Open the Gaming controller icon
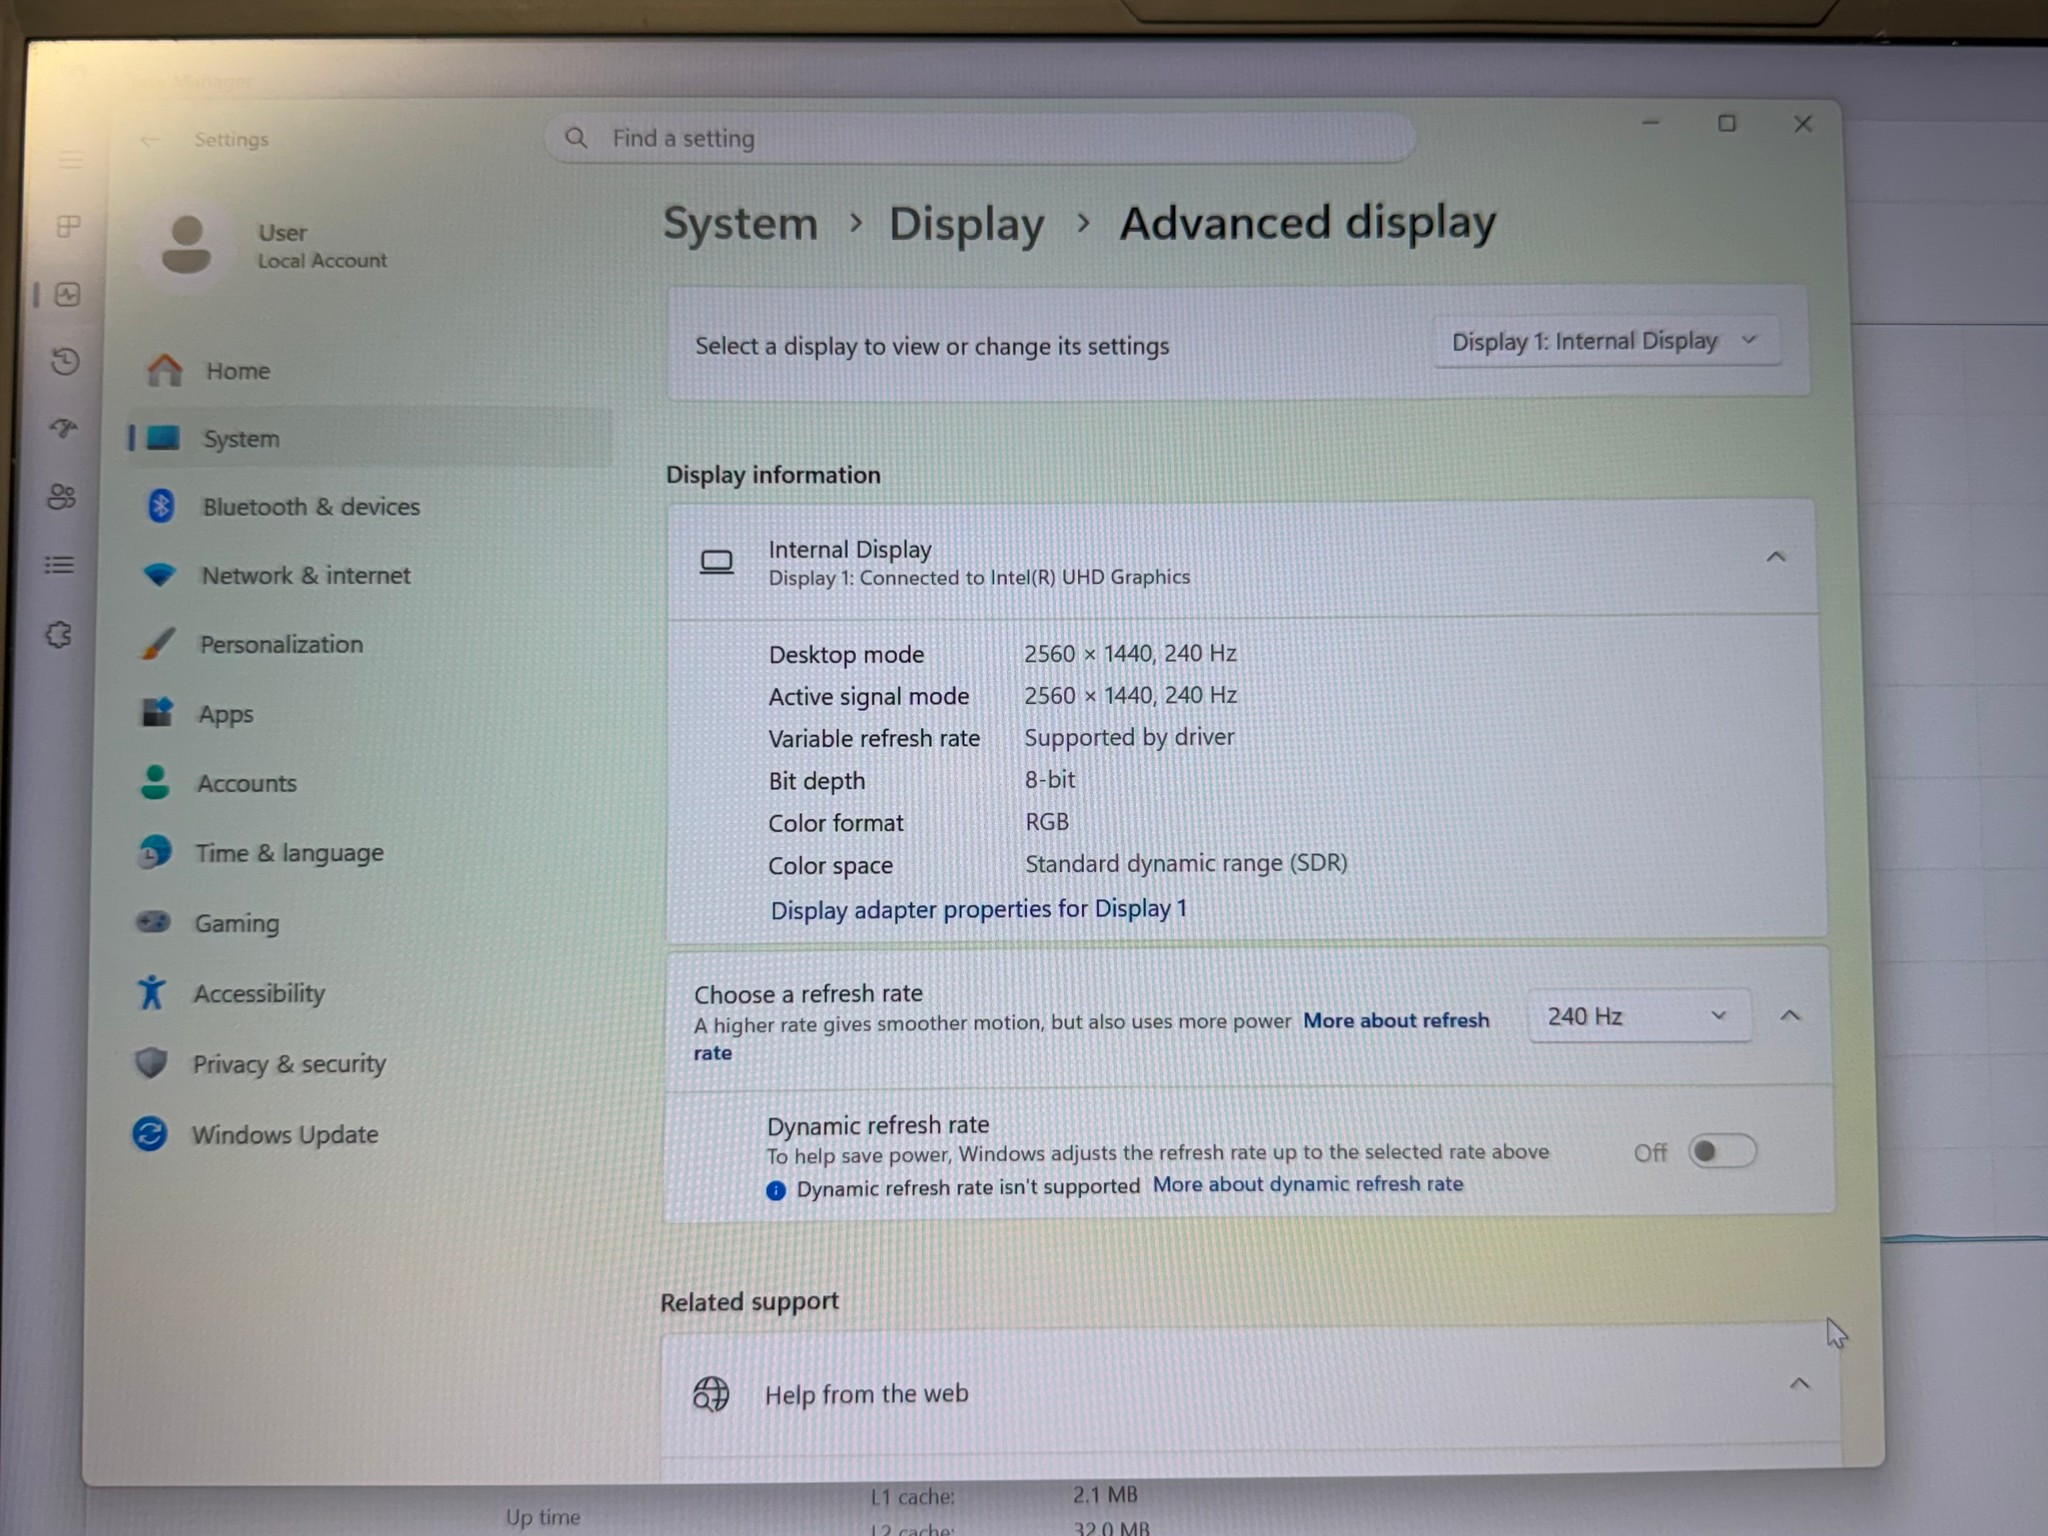 tap(153, 921)
